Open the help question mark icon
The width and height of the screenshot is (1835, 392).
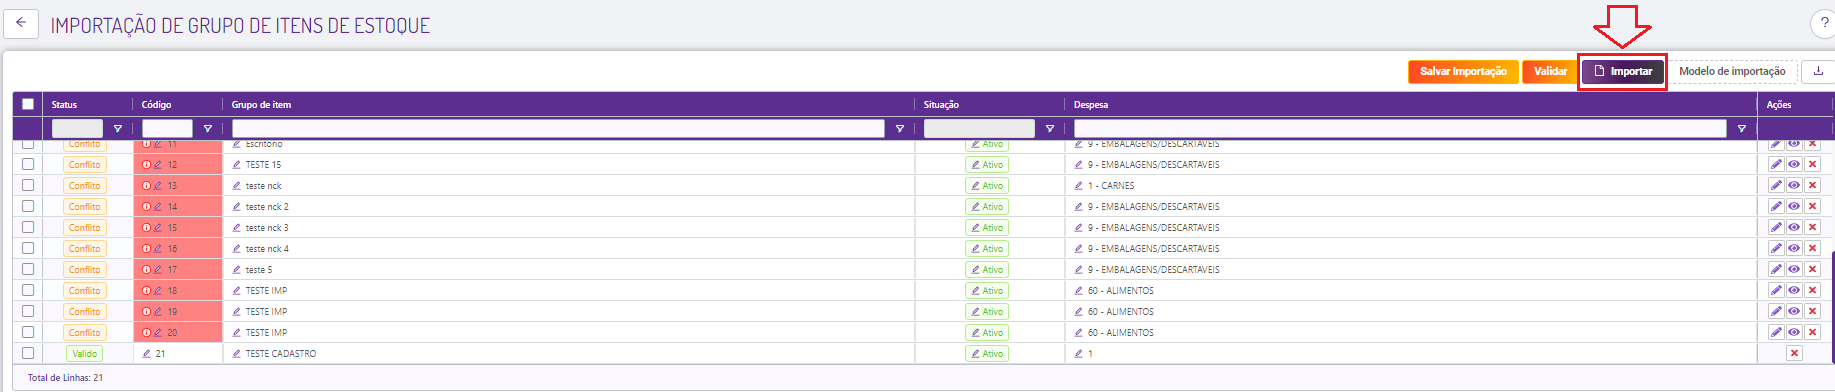pos(1824,23)
